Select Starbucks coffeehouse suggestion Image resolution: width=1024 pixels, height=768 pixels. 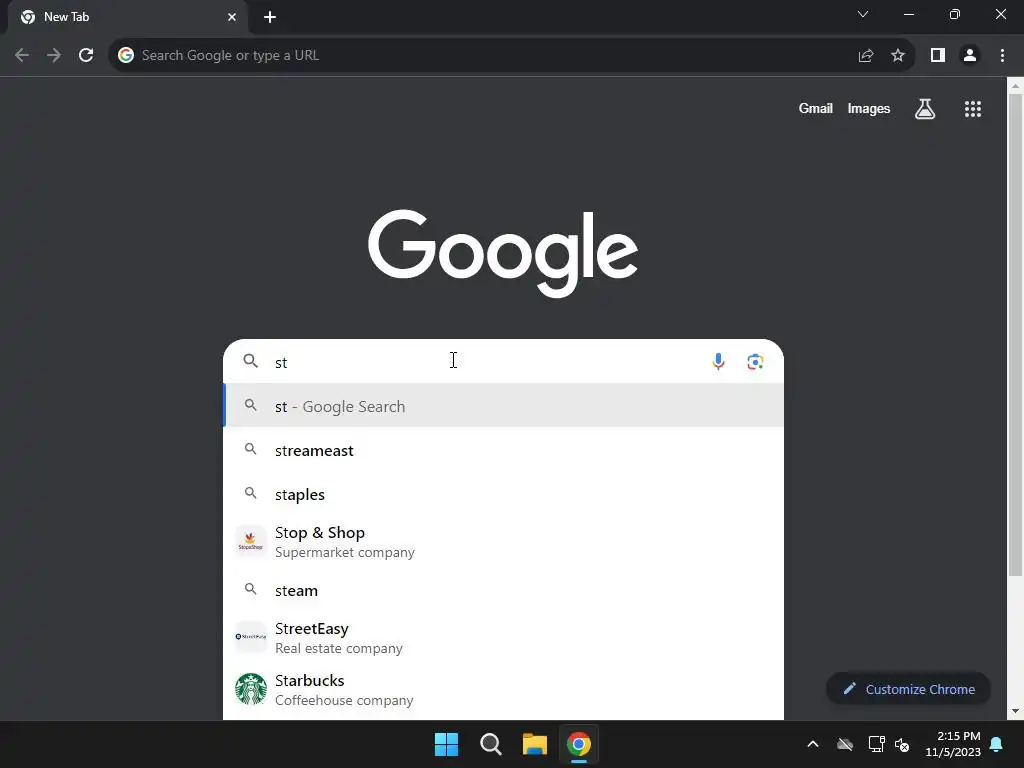tap(504, 690)
